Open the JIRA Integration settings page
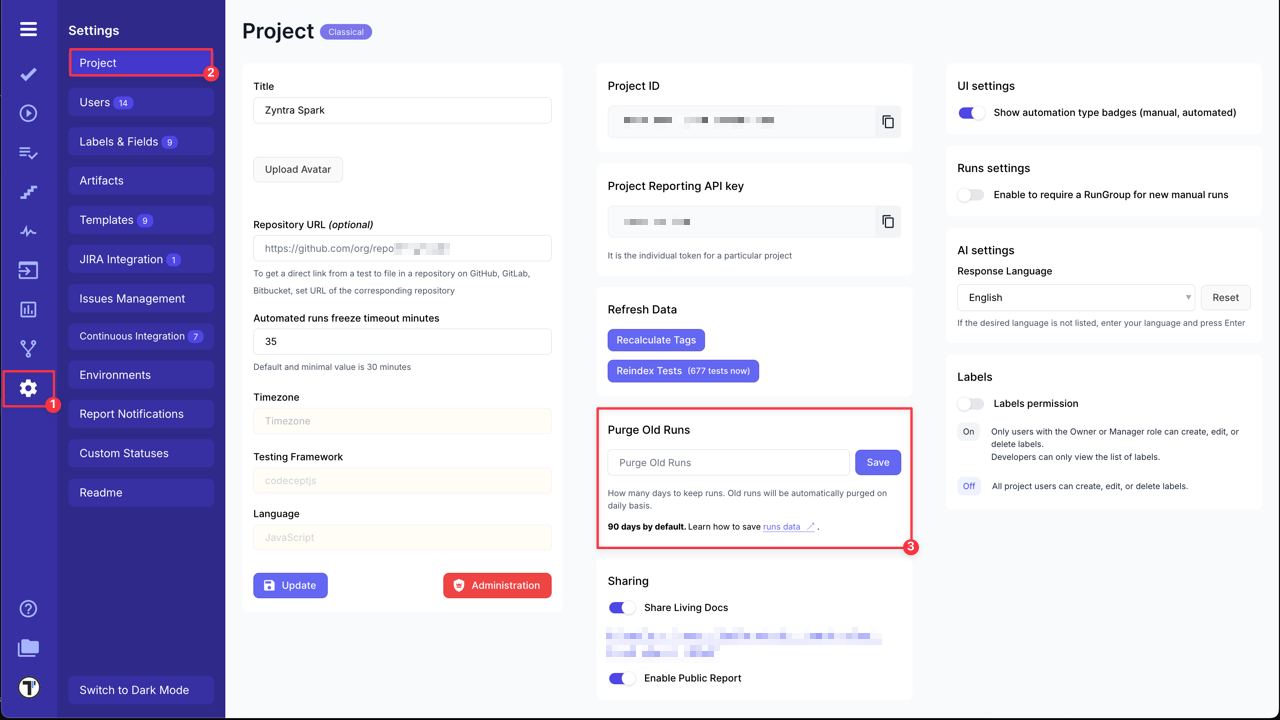Viewport: 1280px width, 720px height. pos(140,259)
